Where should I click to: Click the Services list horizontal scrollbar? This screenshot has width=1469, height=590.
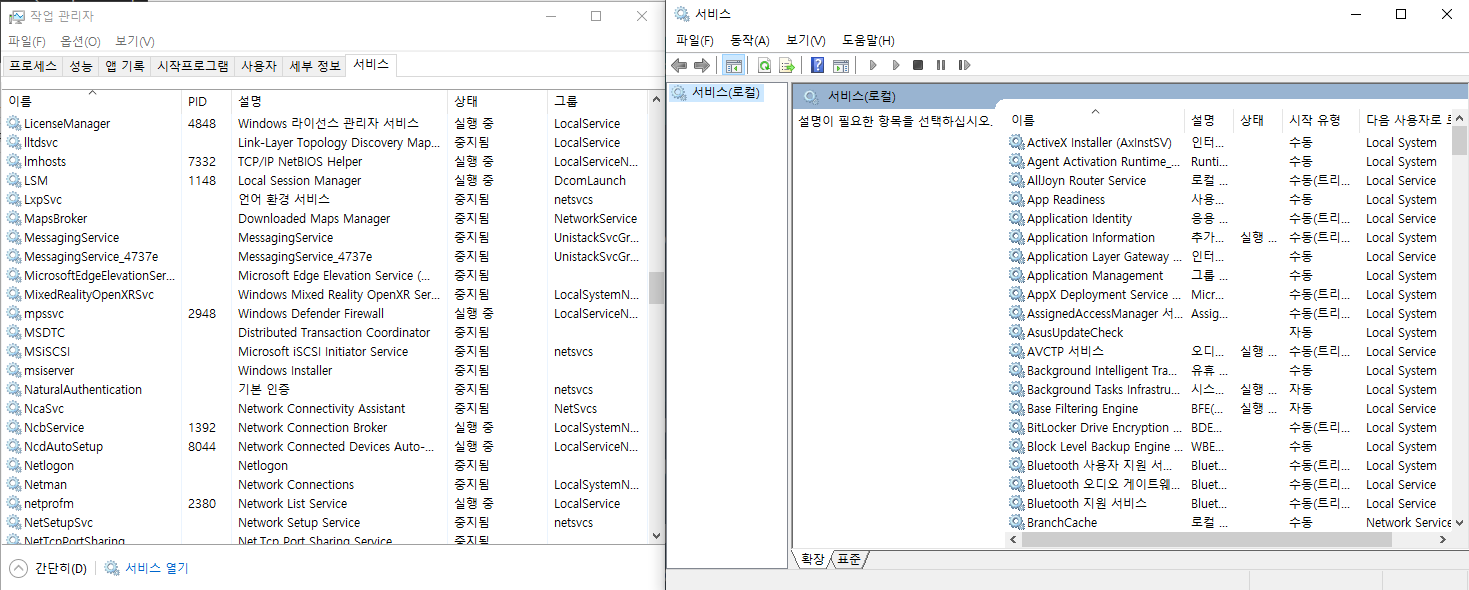click(1206, 539)
